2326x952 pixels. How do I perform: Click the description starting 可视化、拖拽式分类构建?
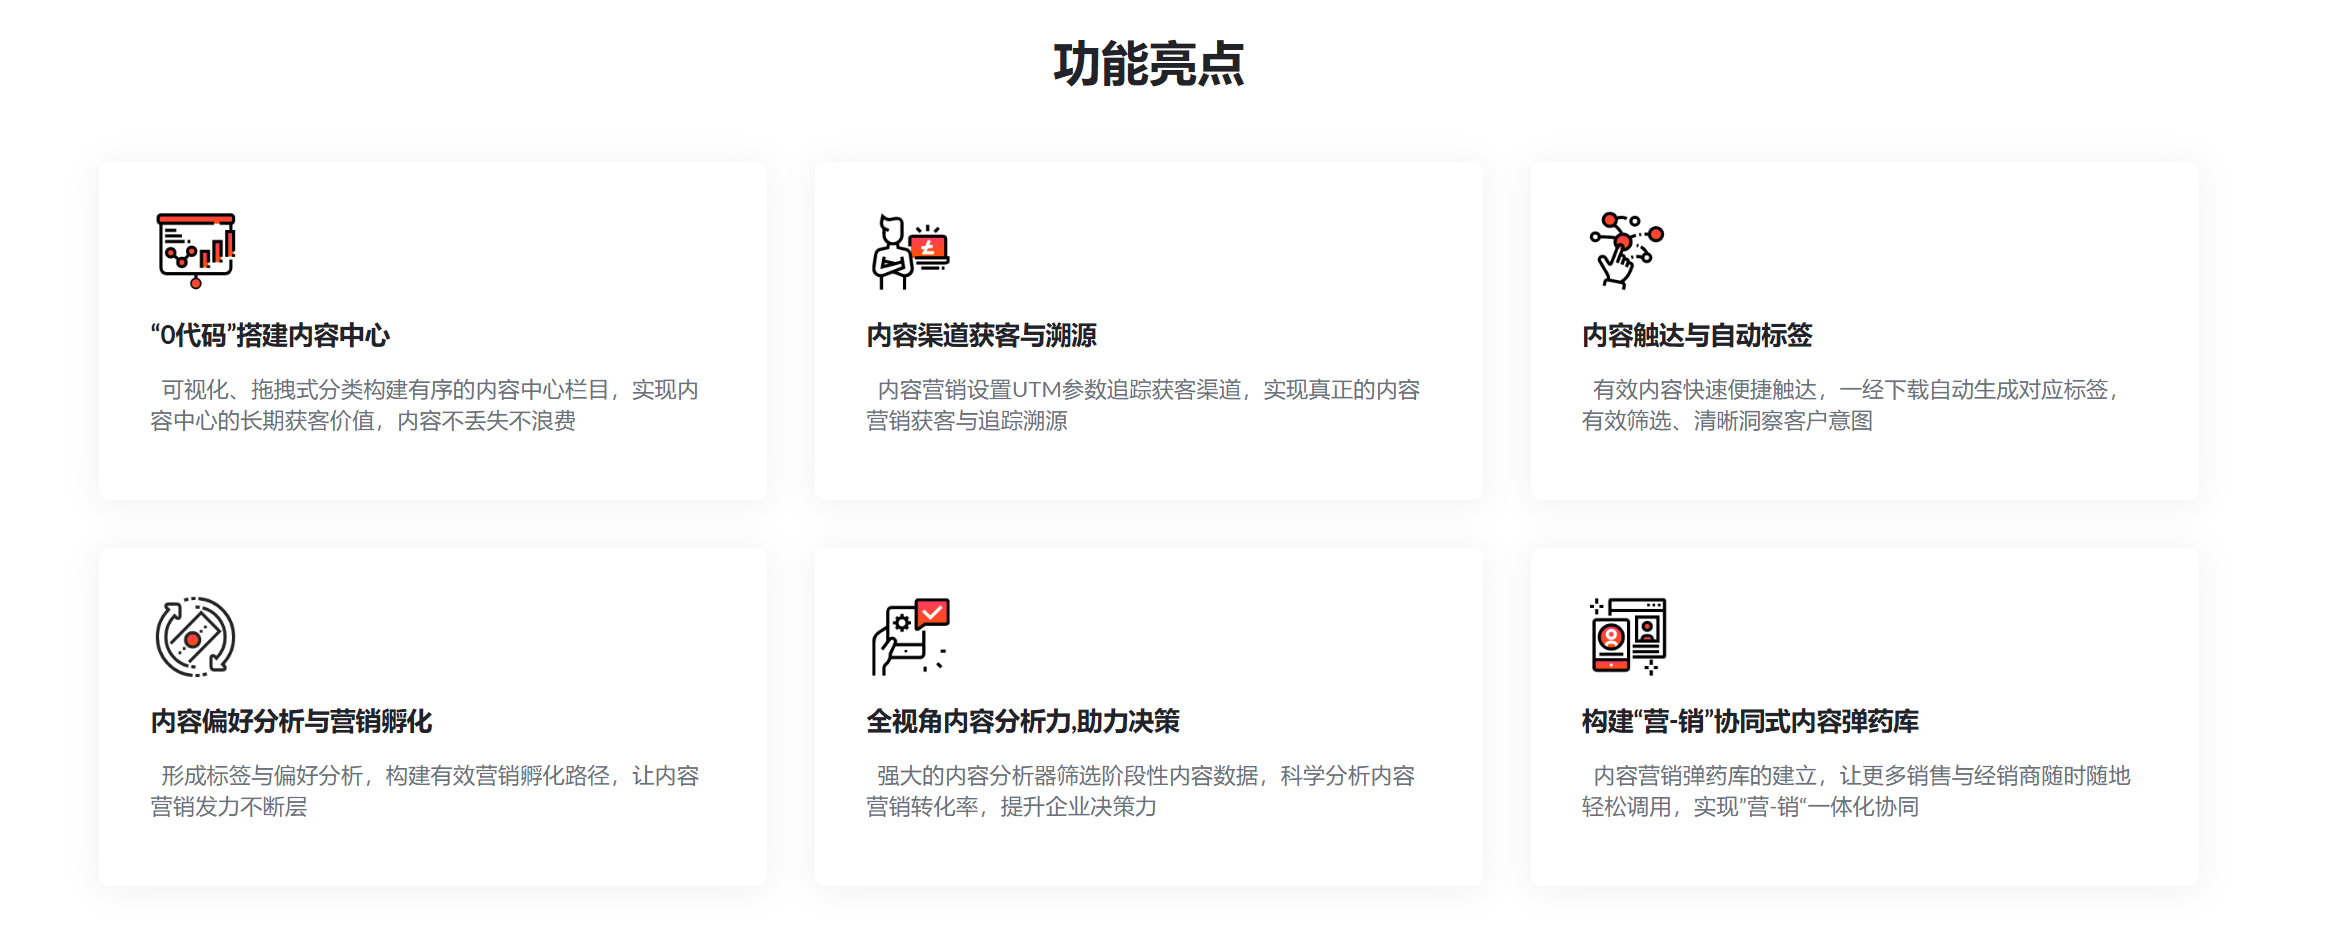(425, 405)
